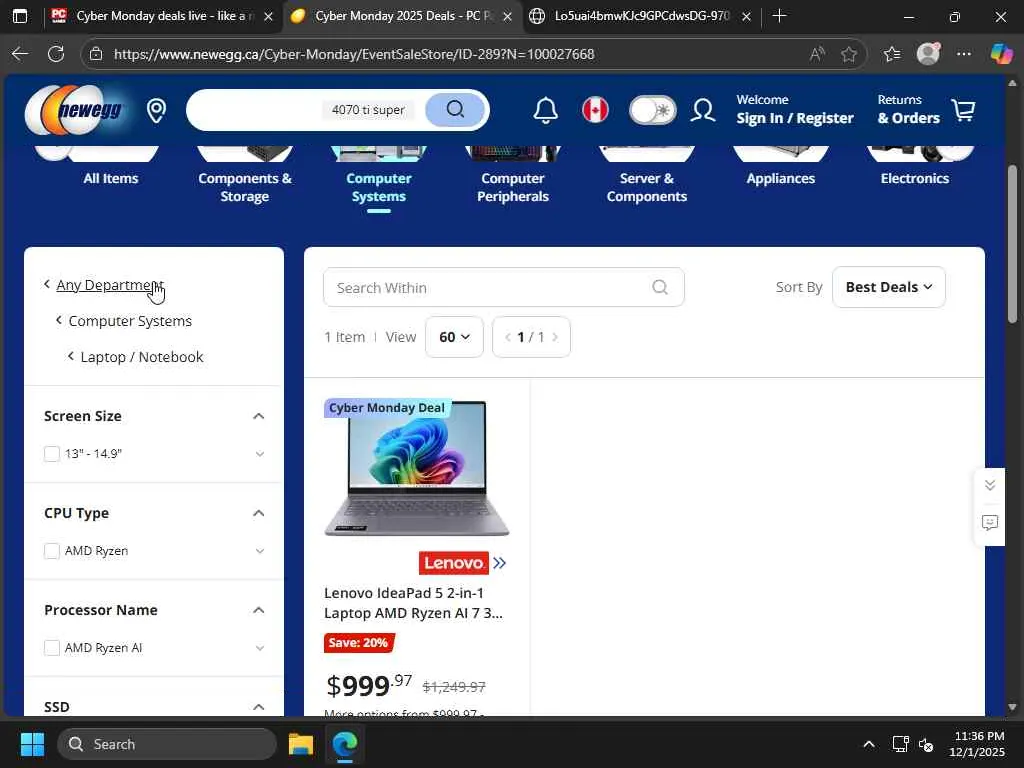Check the 13" - 14.9" screen size box
The height and width of the screenshot is (768, 1024).
click(52, 454)
